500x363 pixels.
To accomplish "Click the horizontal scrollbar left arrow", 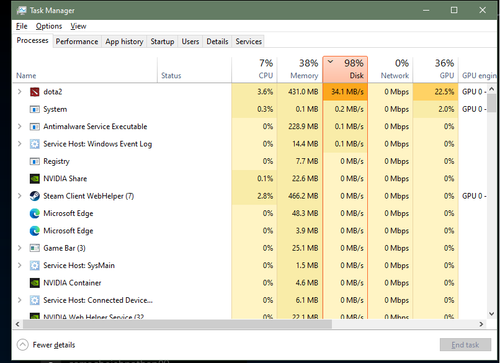I will (x=18, y=324).
